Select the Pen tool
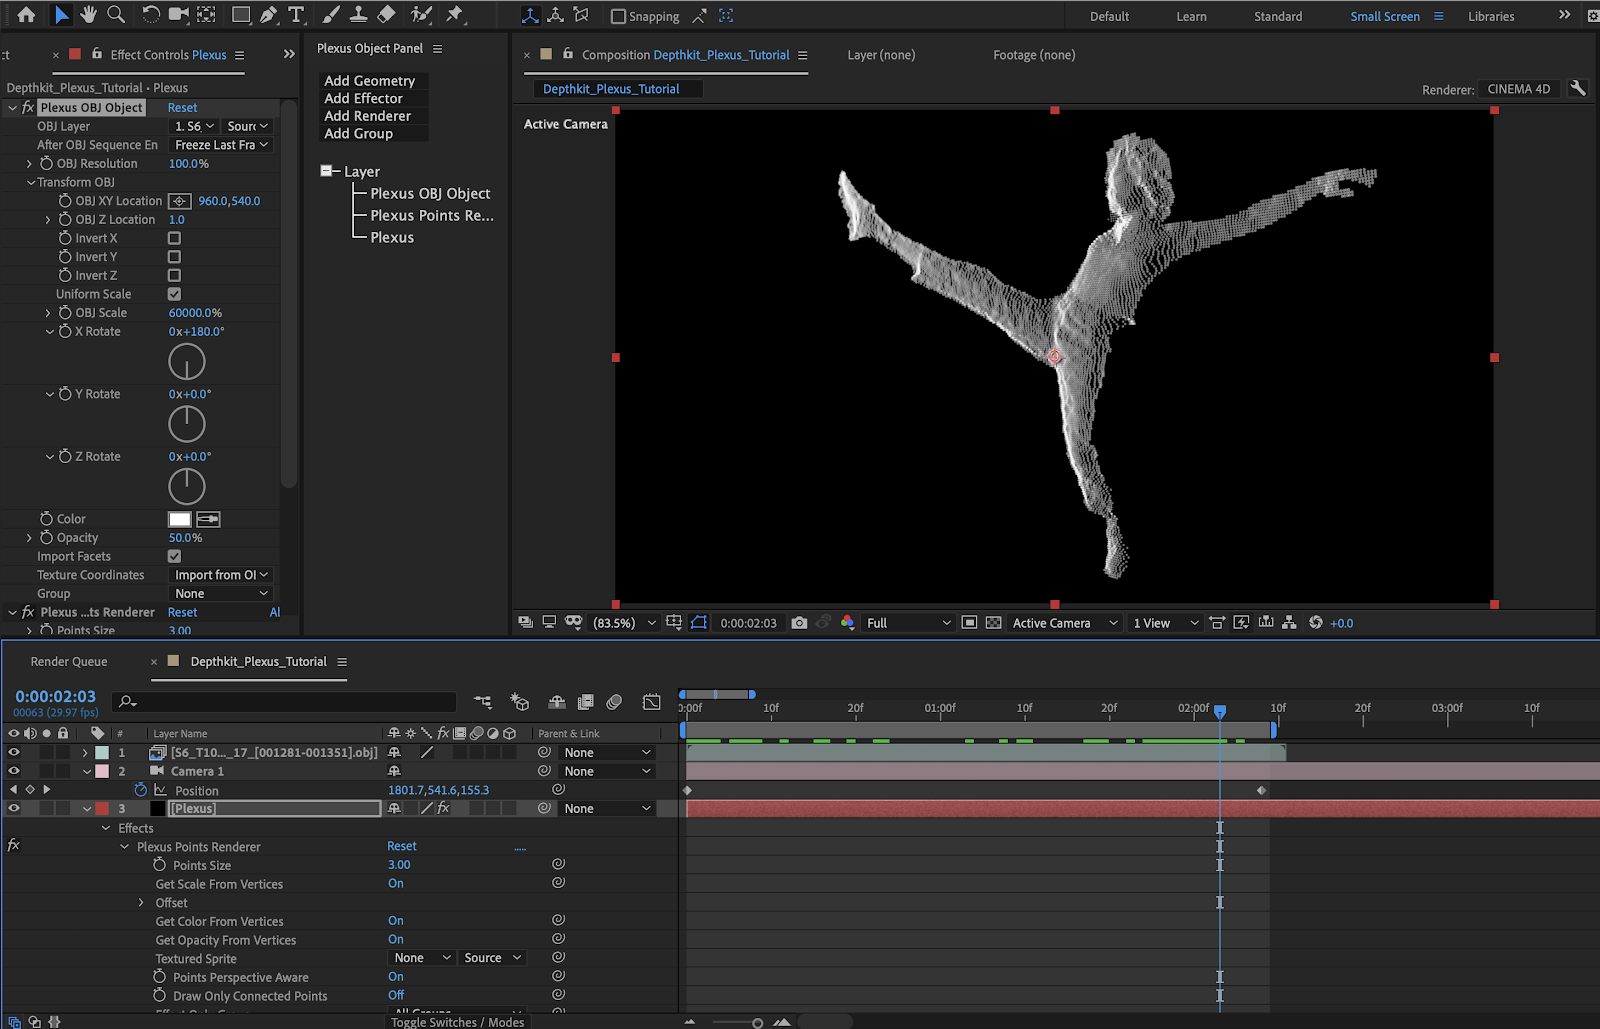This screenshot has height=1029, width=1600. coord(269,14)
